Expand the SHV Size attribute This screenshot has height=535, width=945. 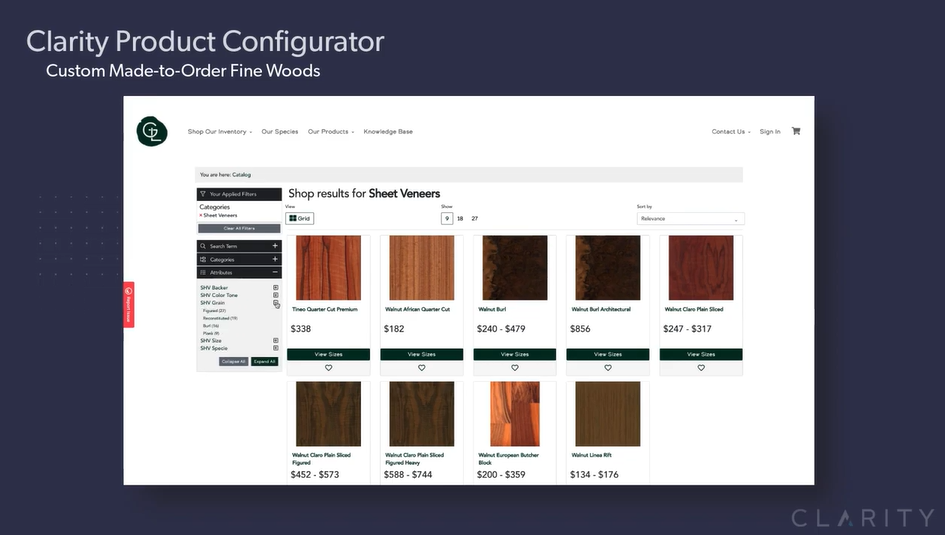click(x=275, y=340)
